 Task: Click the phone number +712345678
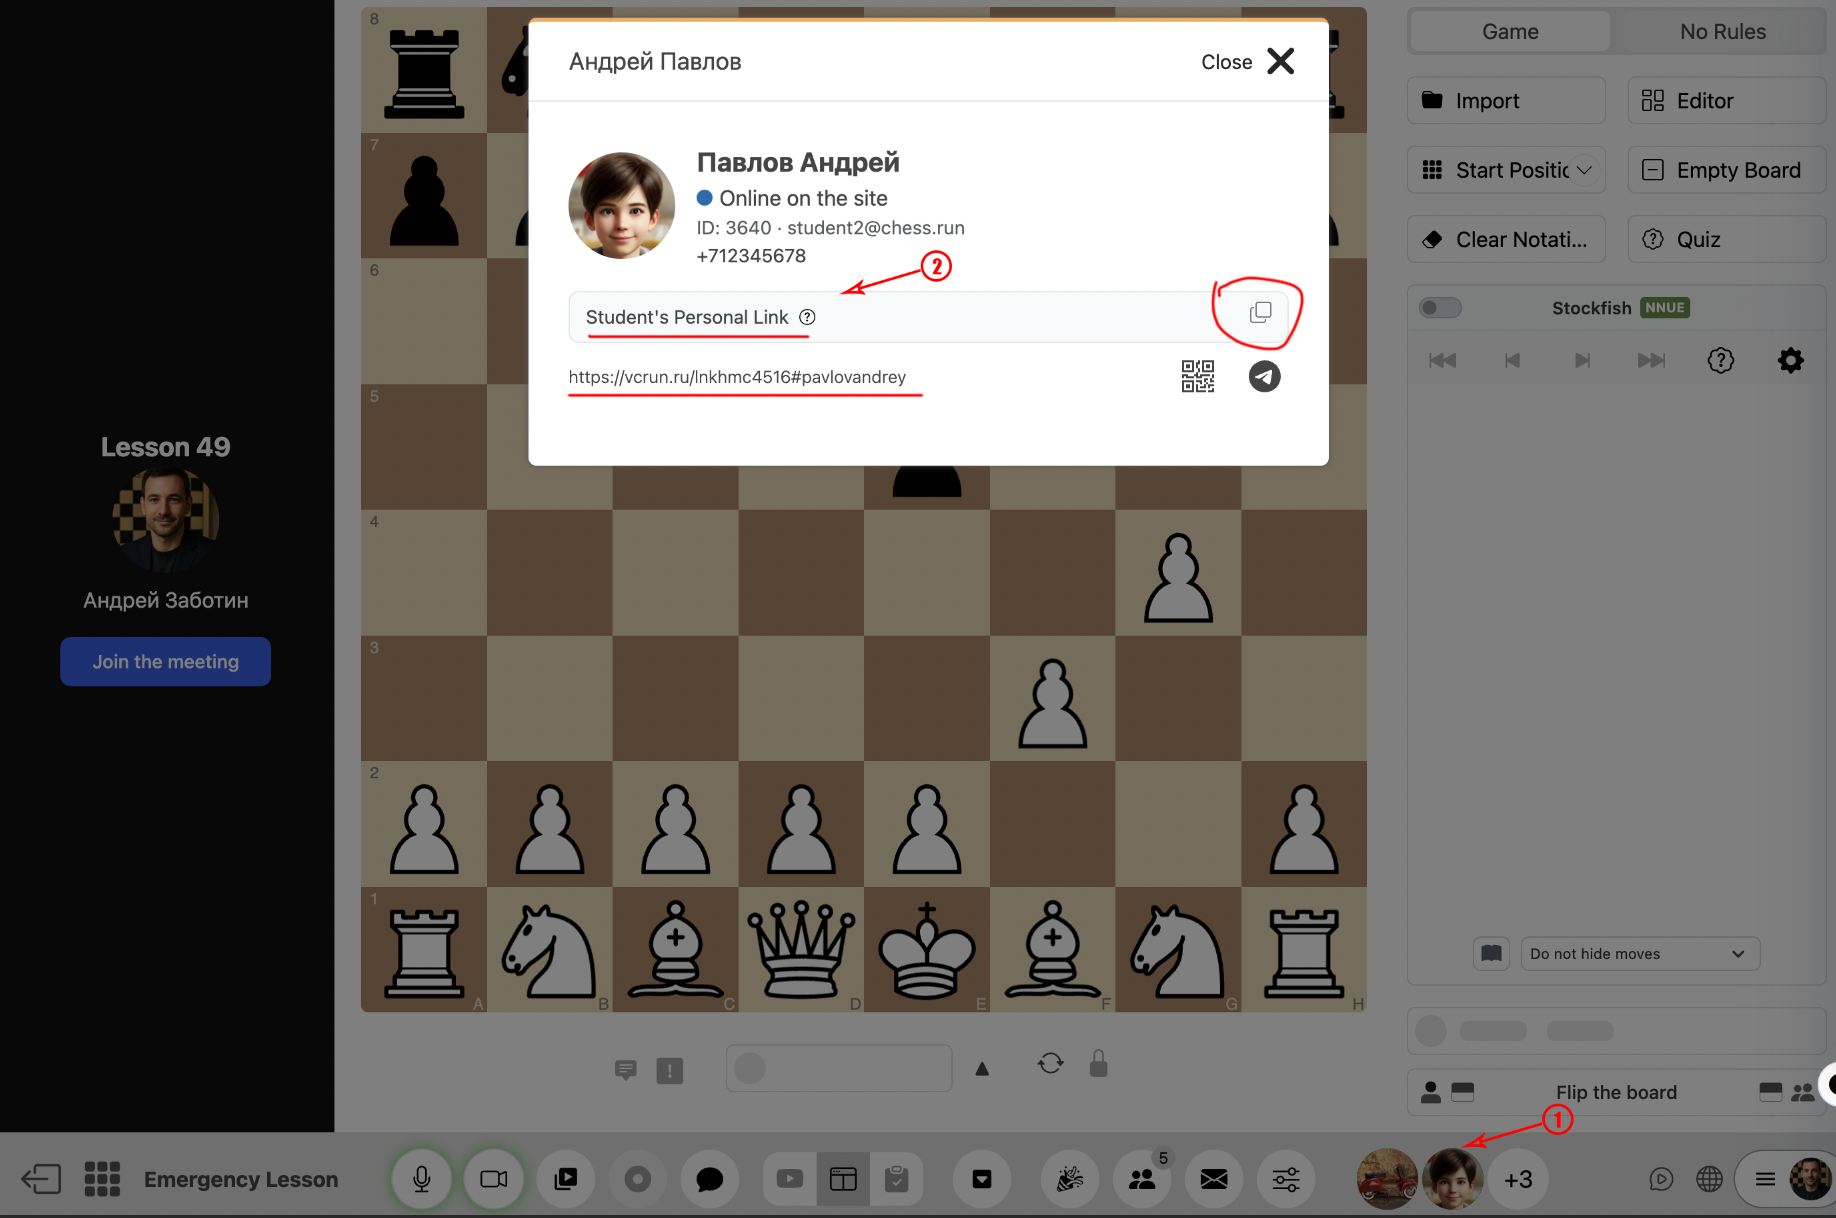(751, 256)
